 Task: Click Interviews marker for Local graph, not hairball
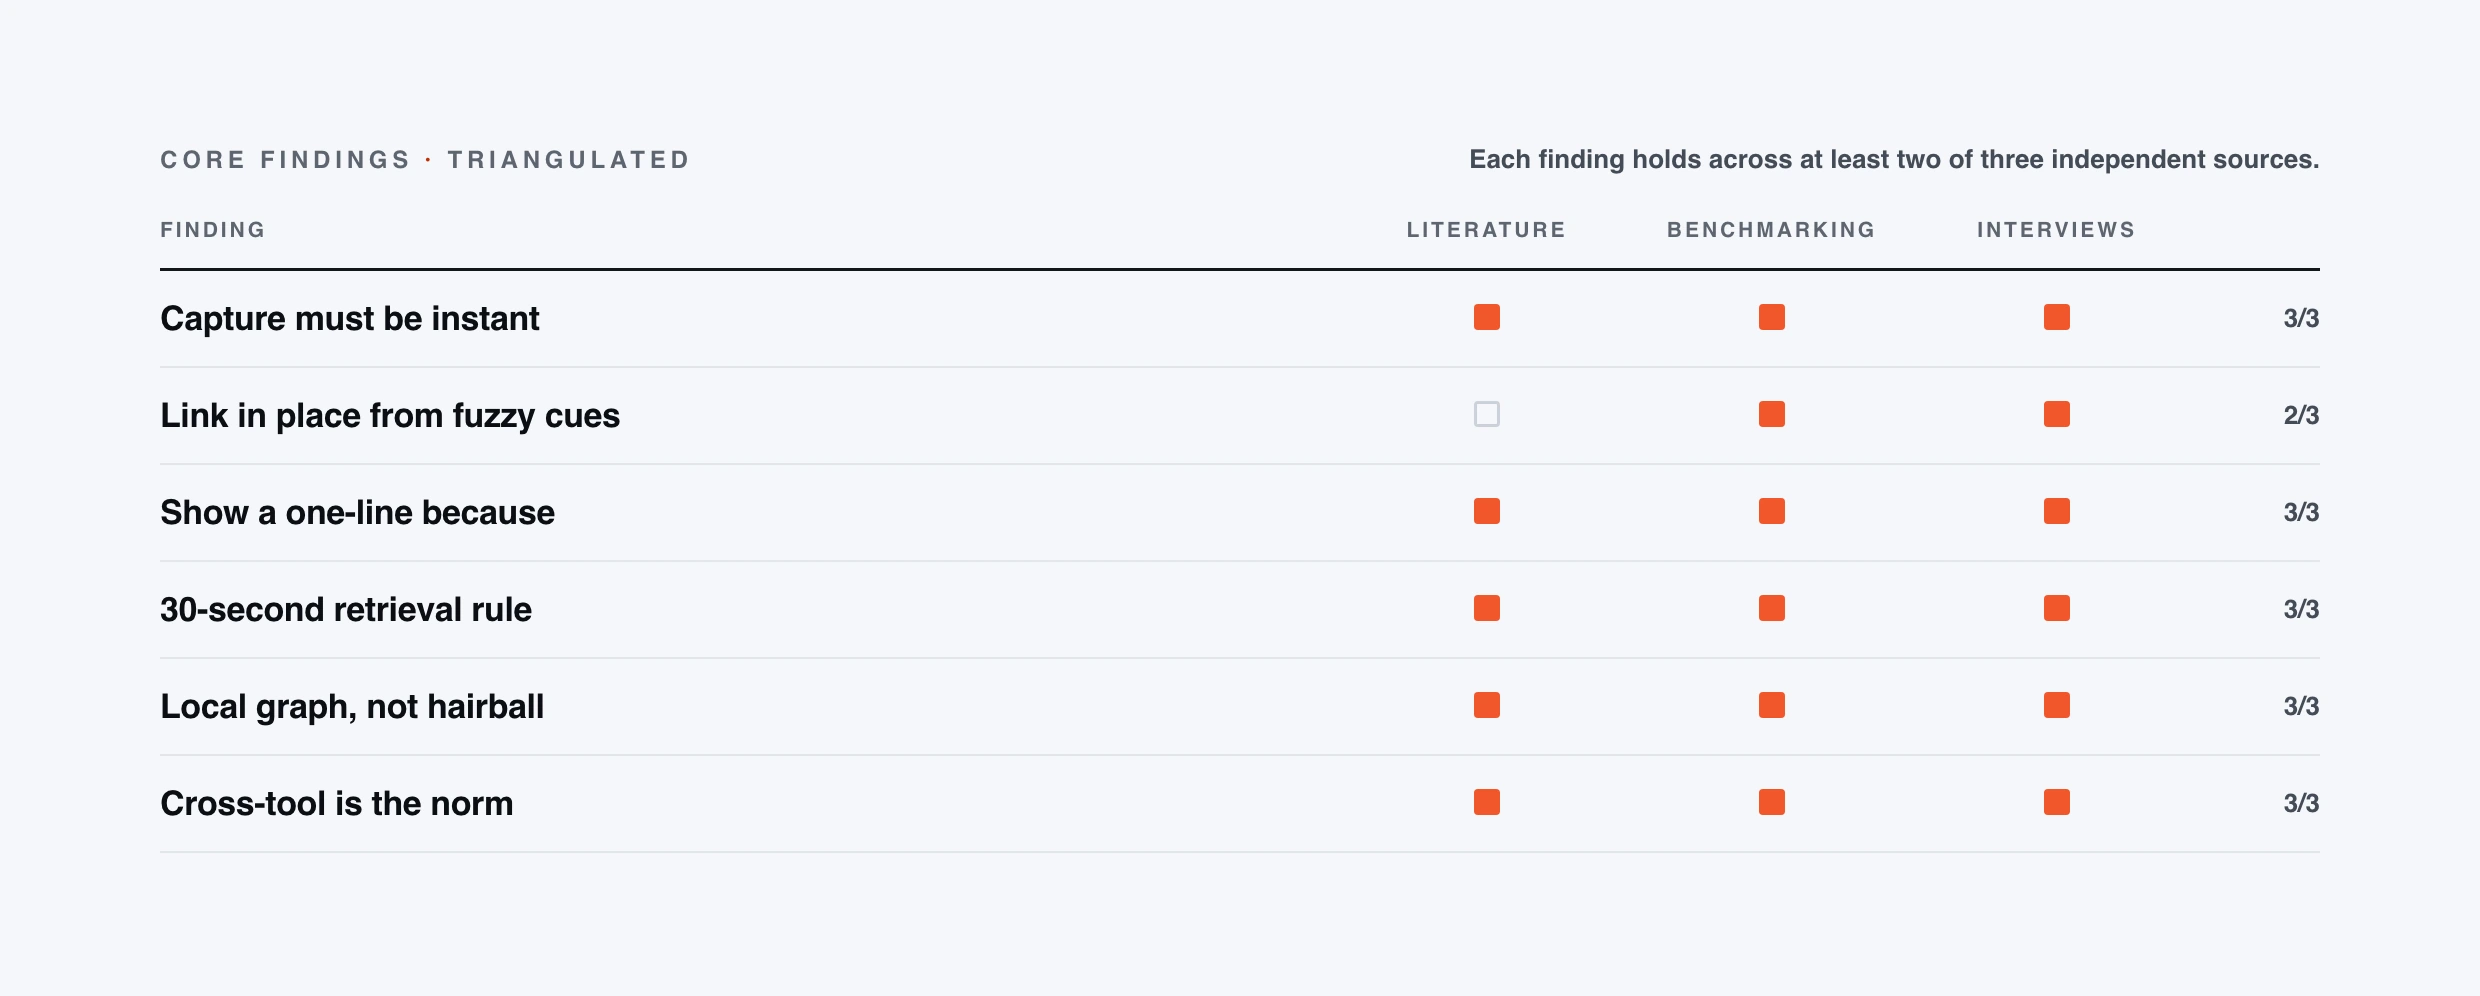(x=2057, y=705)
